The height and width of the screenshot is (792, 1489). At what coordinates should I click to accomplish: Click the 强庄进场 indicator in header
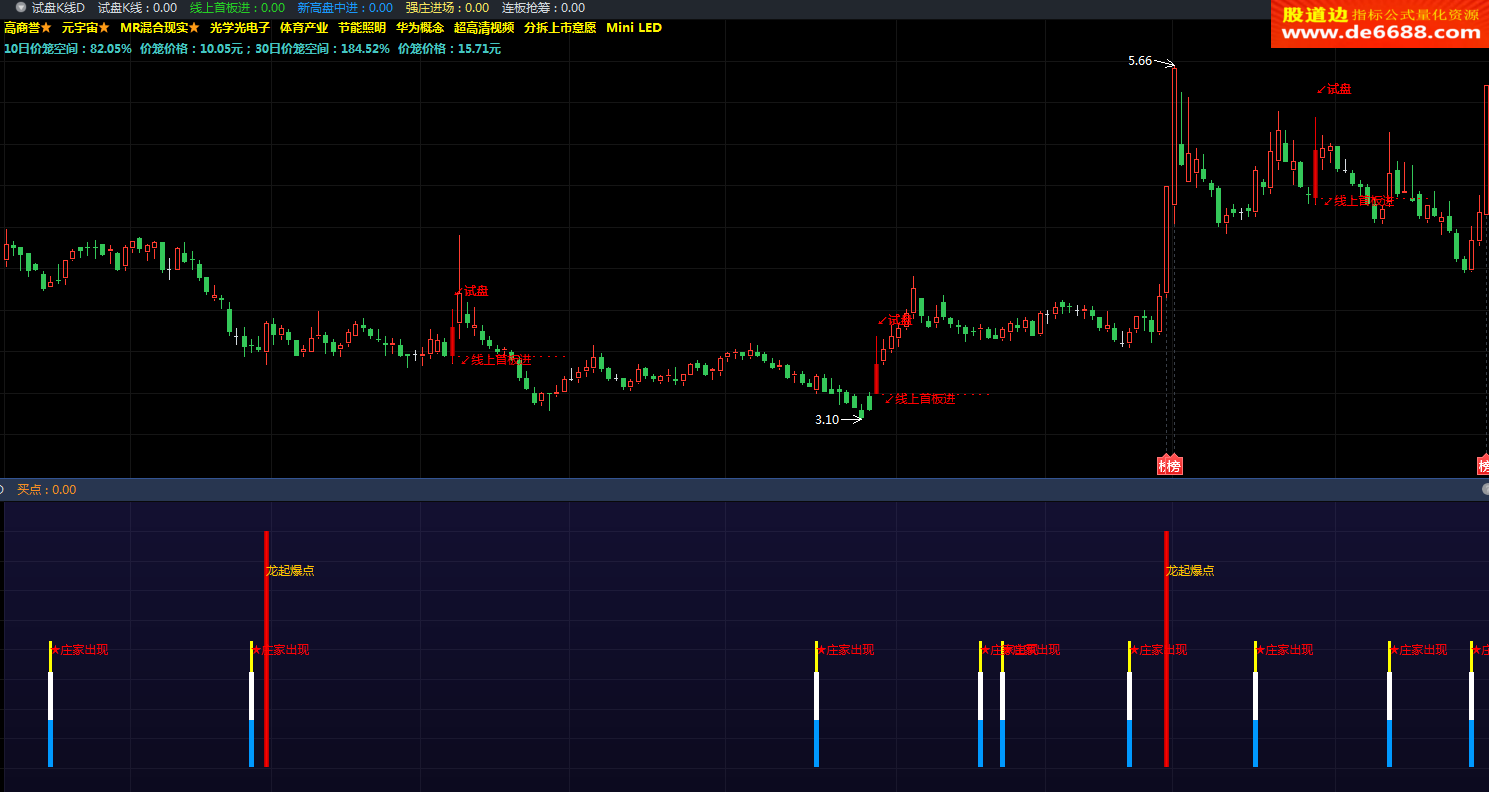tap(447, 8)
